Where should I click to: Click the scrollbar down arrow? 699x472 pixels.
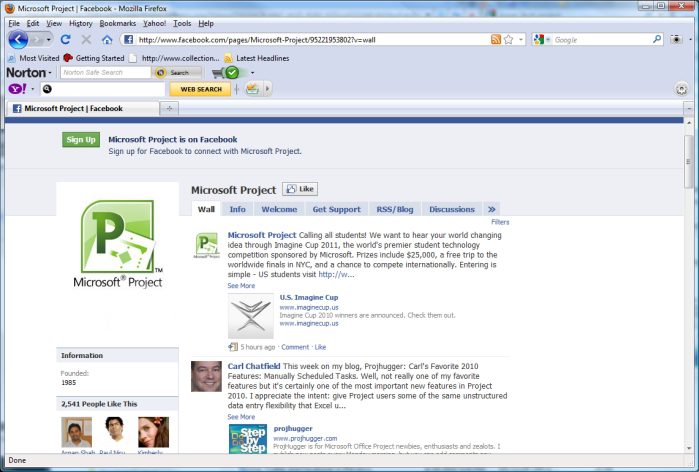(x=689, y=448)
